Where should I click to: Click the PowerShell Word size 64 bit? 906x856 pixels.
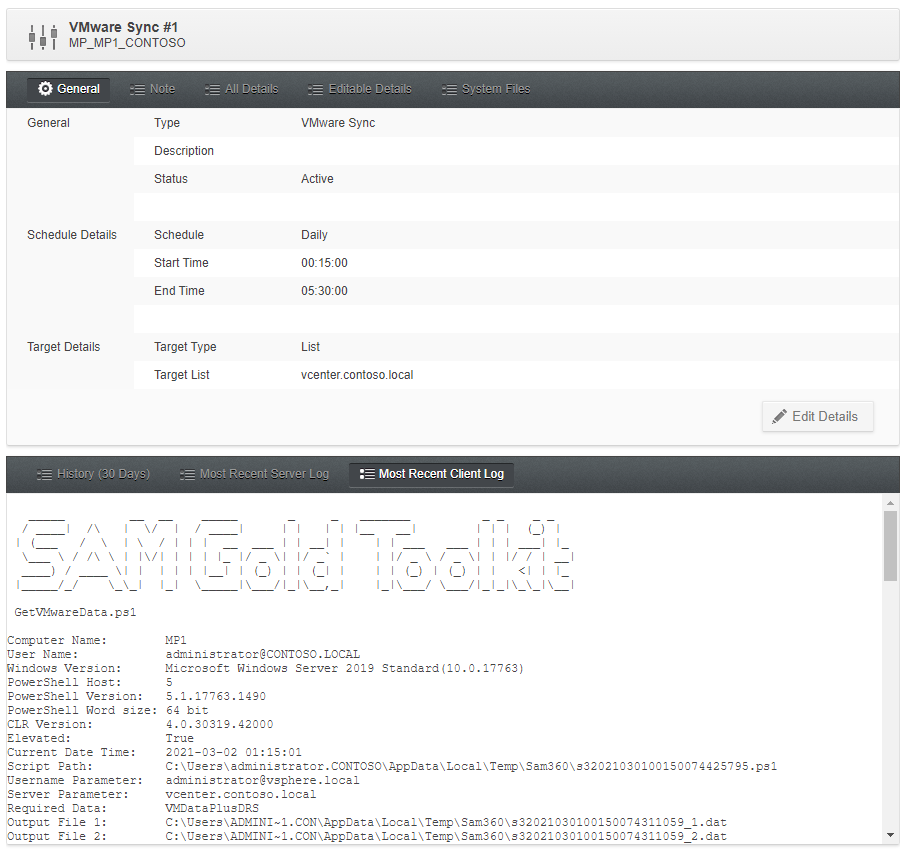187,710
